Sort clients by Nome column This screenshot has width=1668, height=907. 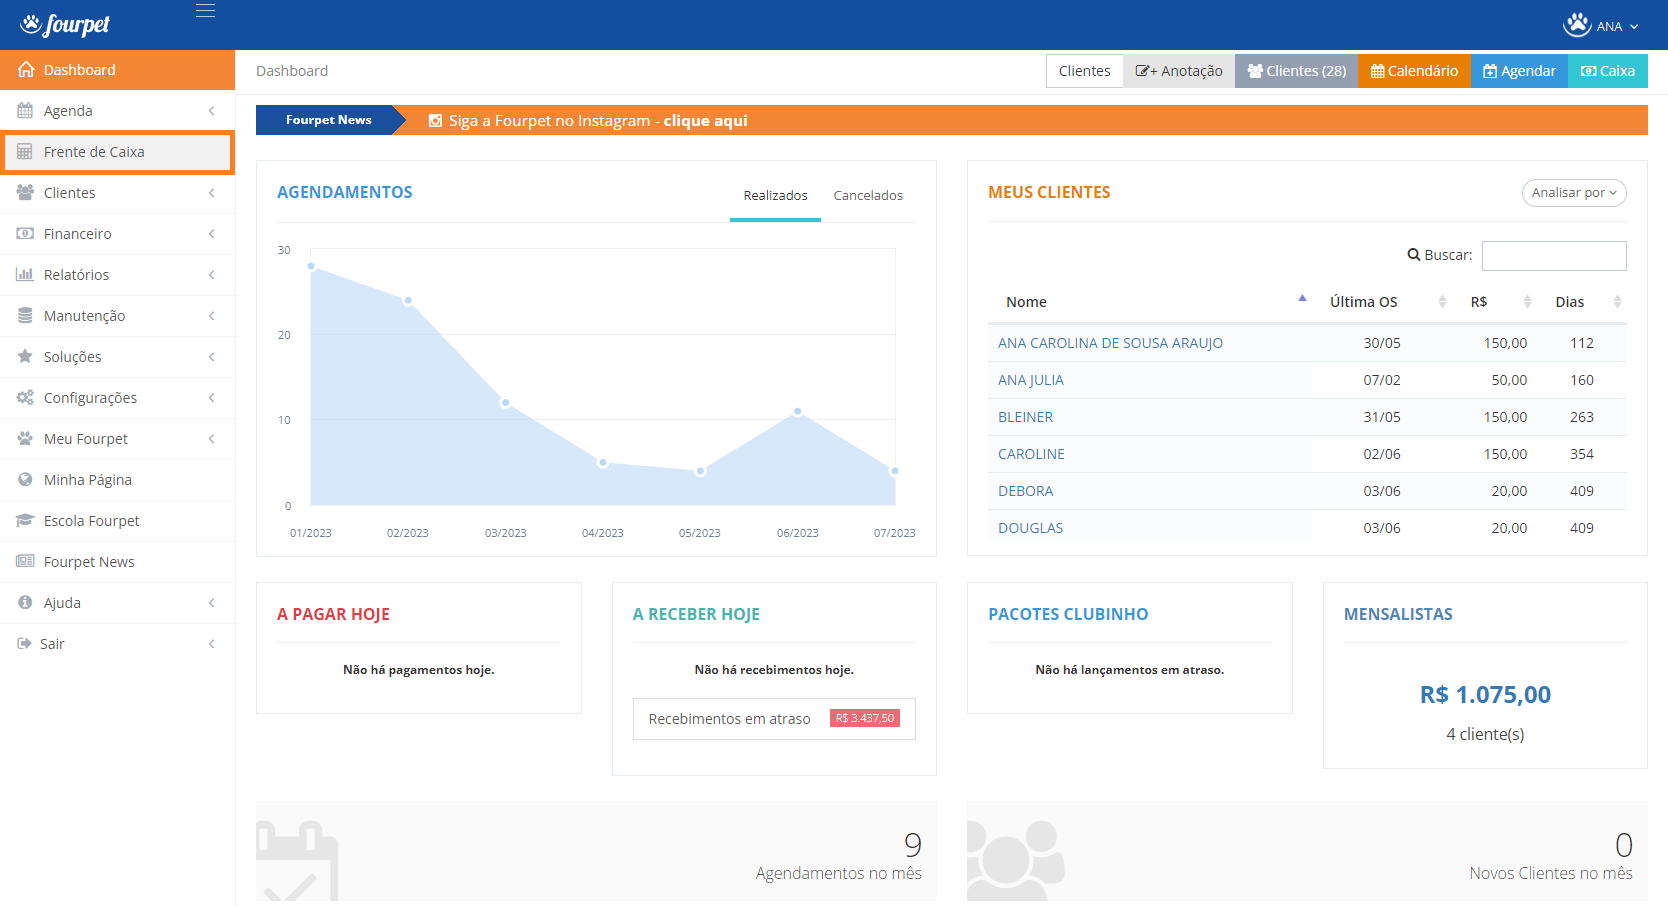pyautogui.click(x=1150, y=302)
